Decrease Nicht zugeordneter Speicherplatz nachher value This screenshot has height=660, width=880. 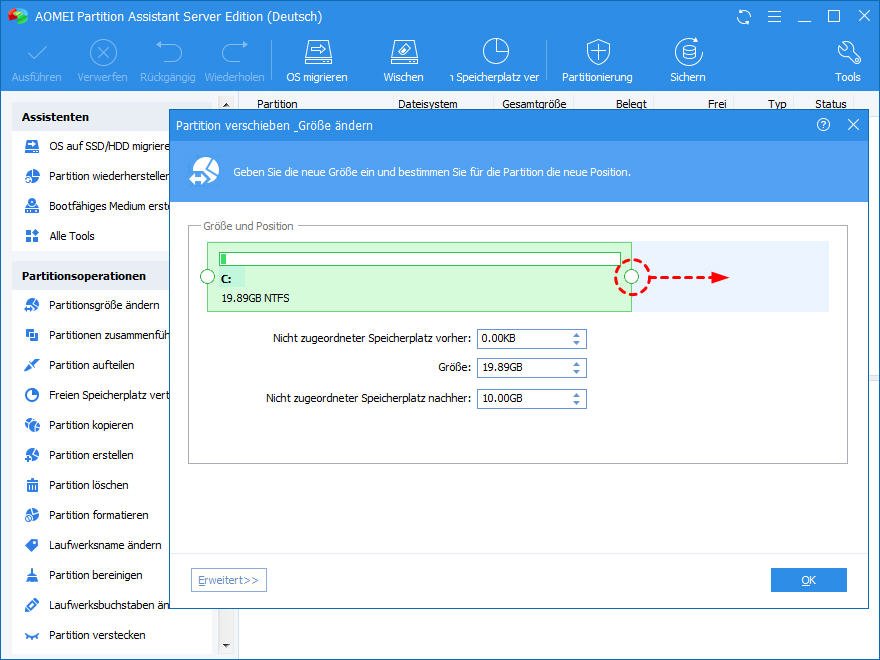[x=576, y=402]
